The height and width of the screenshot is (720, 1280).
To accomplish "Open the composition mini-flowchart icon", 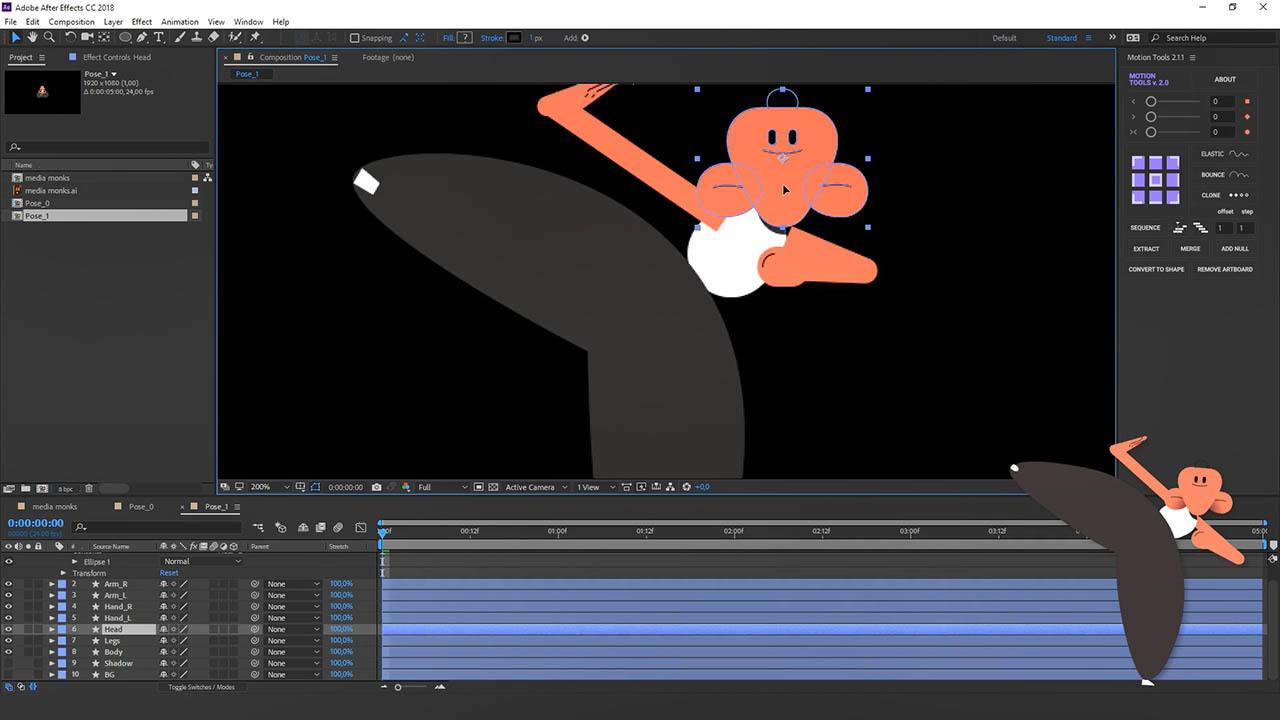I will coord(258,527).
